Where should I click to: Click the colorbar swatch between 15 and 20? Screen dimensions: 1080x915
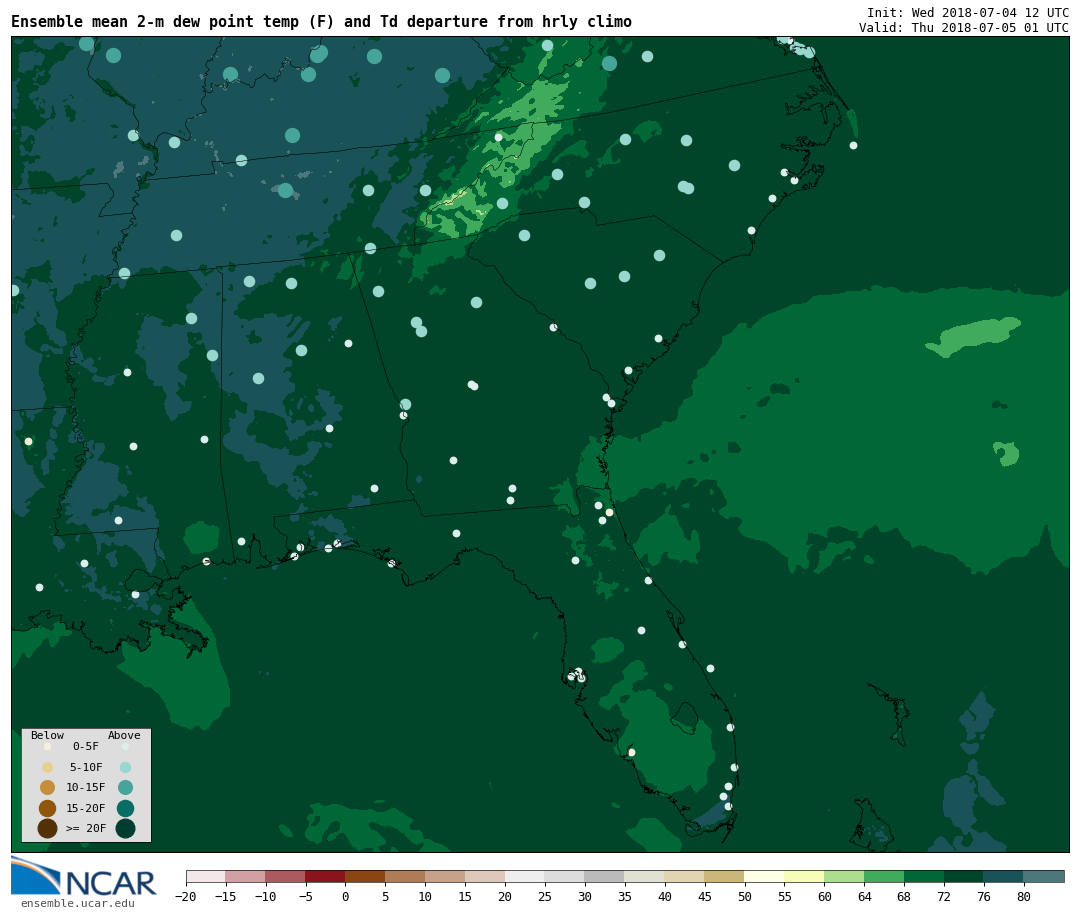pos(486,876)
